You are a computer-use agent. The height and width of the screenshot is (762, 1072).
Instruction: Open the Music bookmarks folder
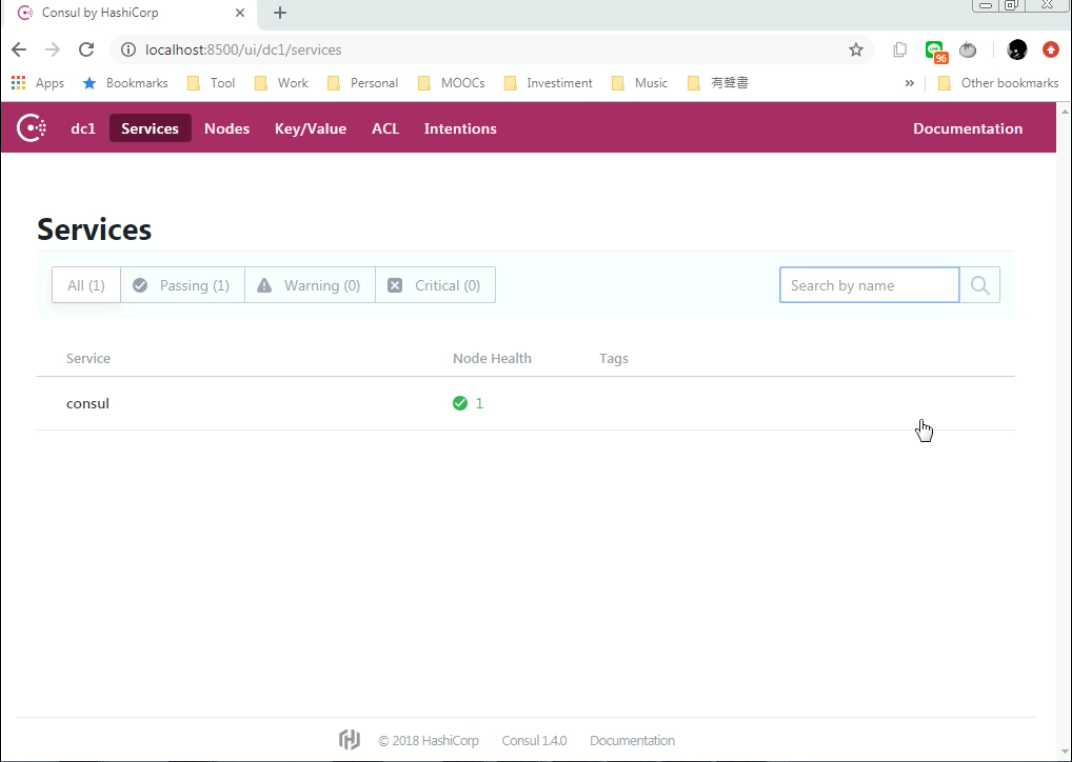pos(639,83)
